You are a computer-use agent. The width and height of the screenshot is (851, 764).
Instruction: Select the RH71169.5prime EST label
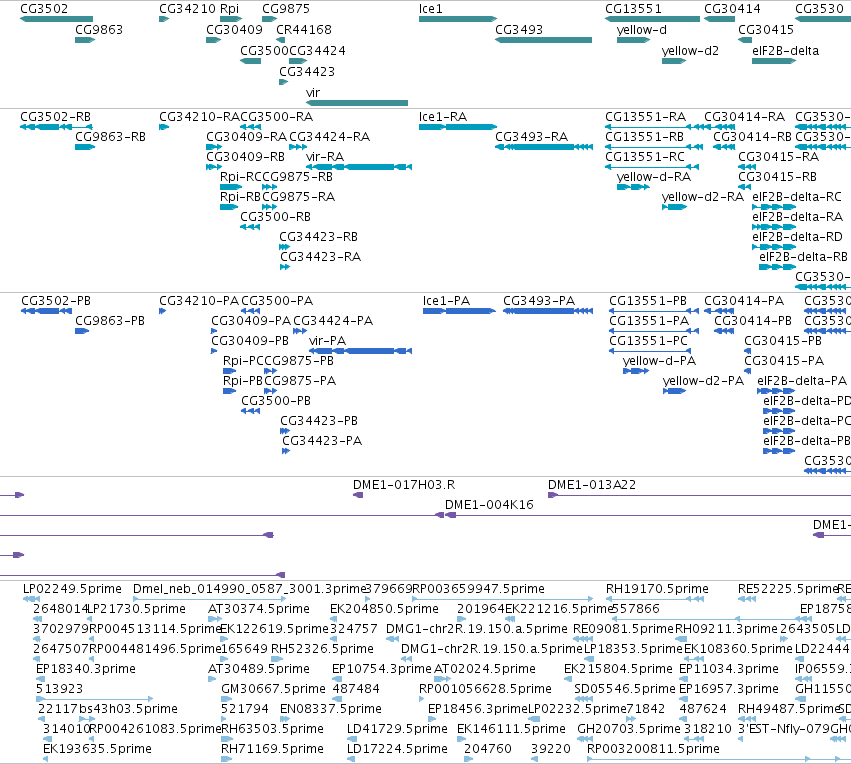(272, 749)
